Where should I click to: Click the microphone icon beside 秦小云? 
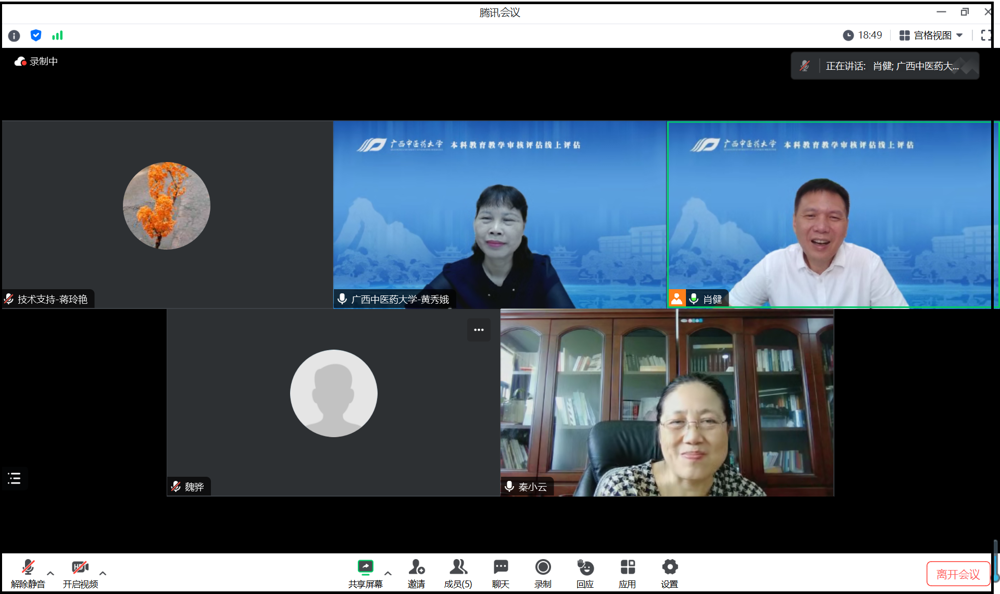point(509,486)
